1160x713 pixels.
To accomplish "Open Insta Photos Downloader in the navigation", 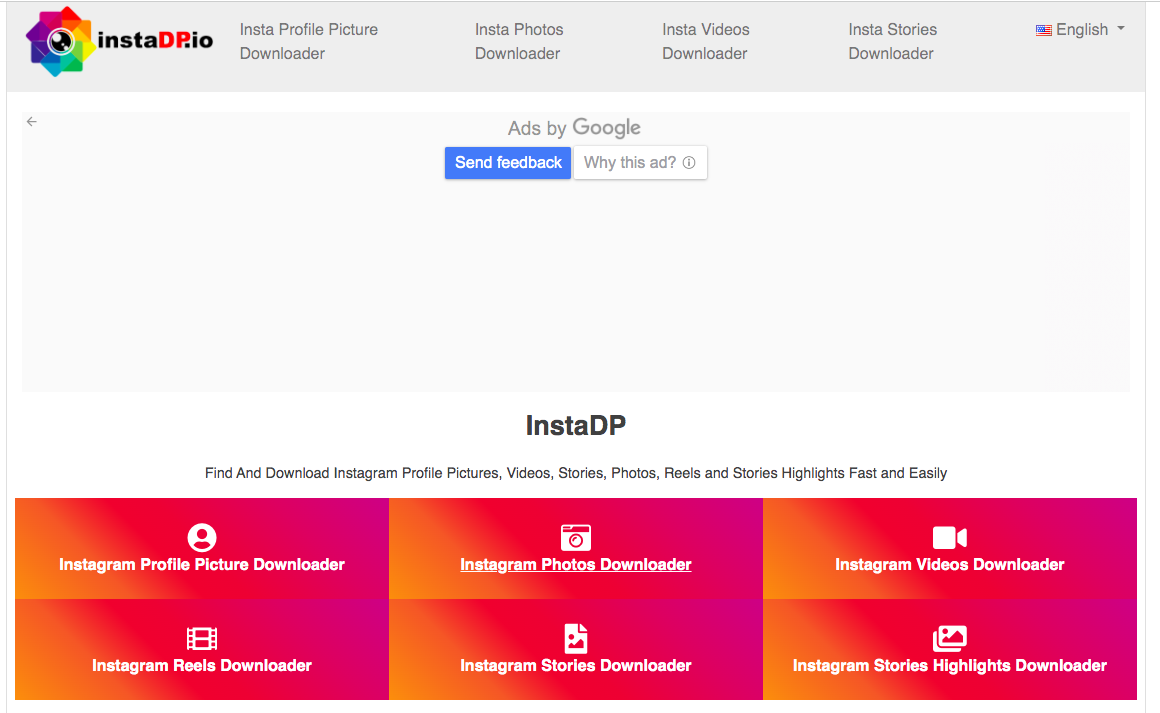I will point(519,41).
